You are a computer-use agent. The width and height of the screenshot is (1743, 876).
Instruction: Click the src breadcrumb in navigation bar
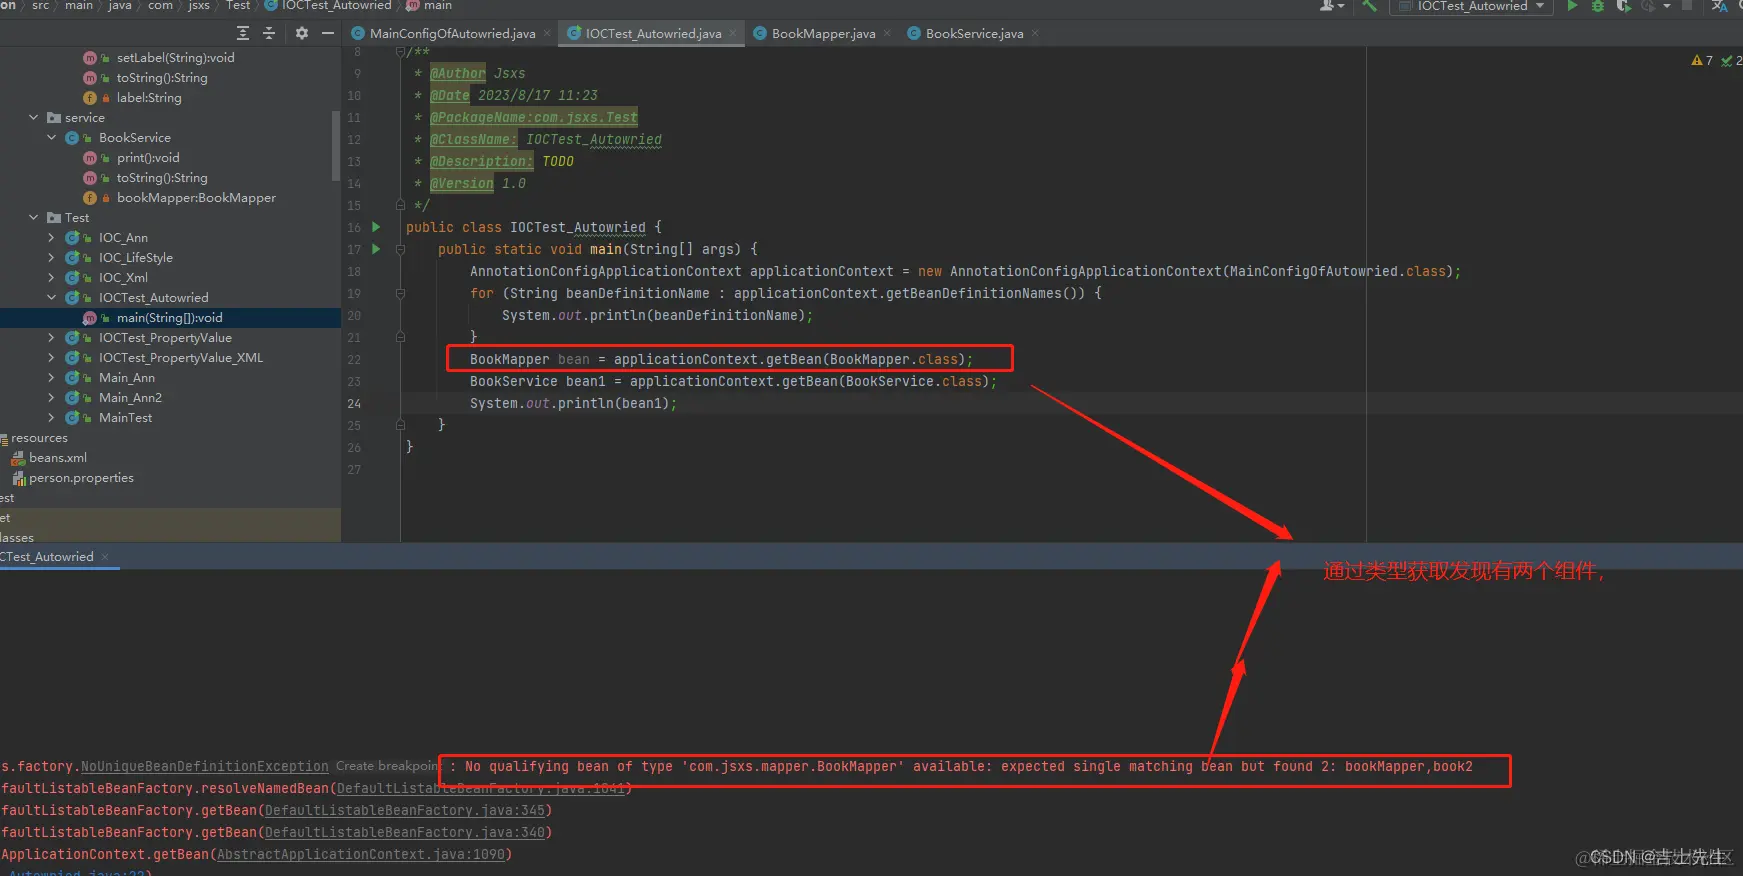coord(41,6)
